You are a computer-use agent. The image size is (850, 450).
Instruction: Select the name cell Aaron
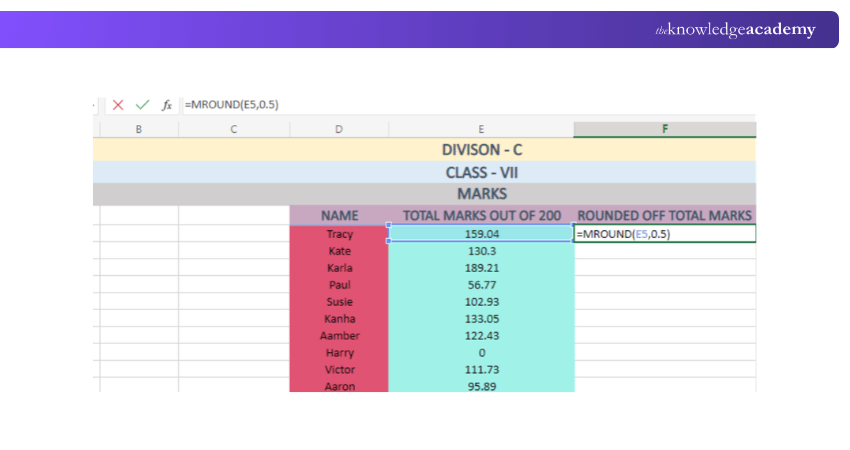(x=339, y=385)
